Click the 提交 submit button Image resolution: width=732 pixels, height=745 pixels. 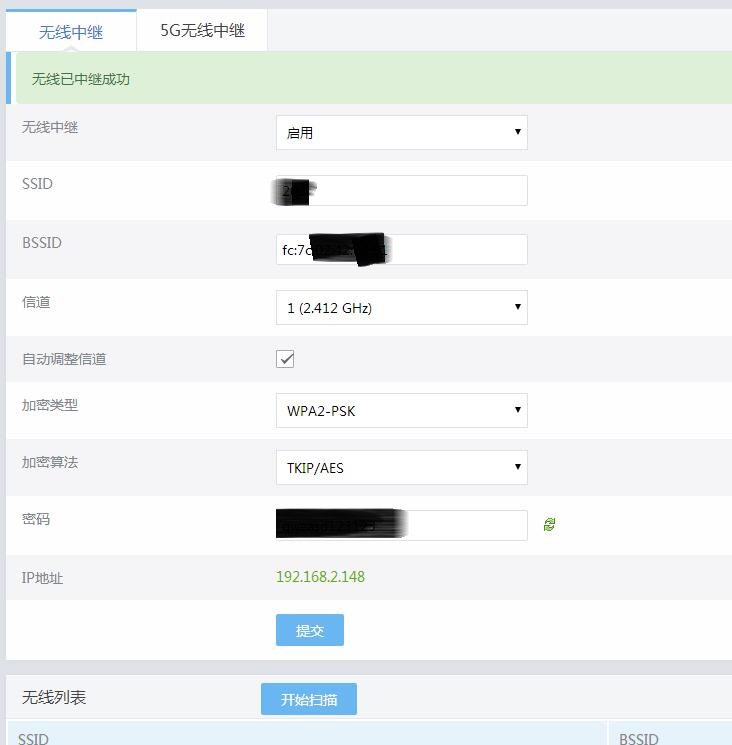[310, 630]
